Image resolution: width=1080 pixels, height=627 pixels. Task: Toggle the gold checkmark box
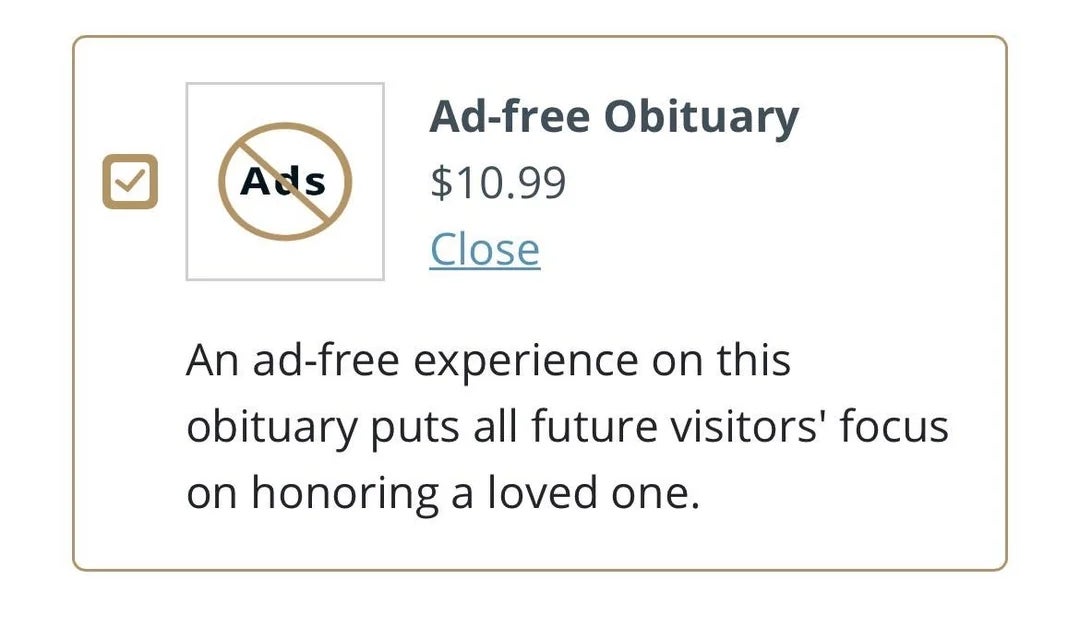point(130,182)
